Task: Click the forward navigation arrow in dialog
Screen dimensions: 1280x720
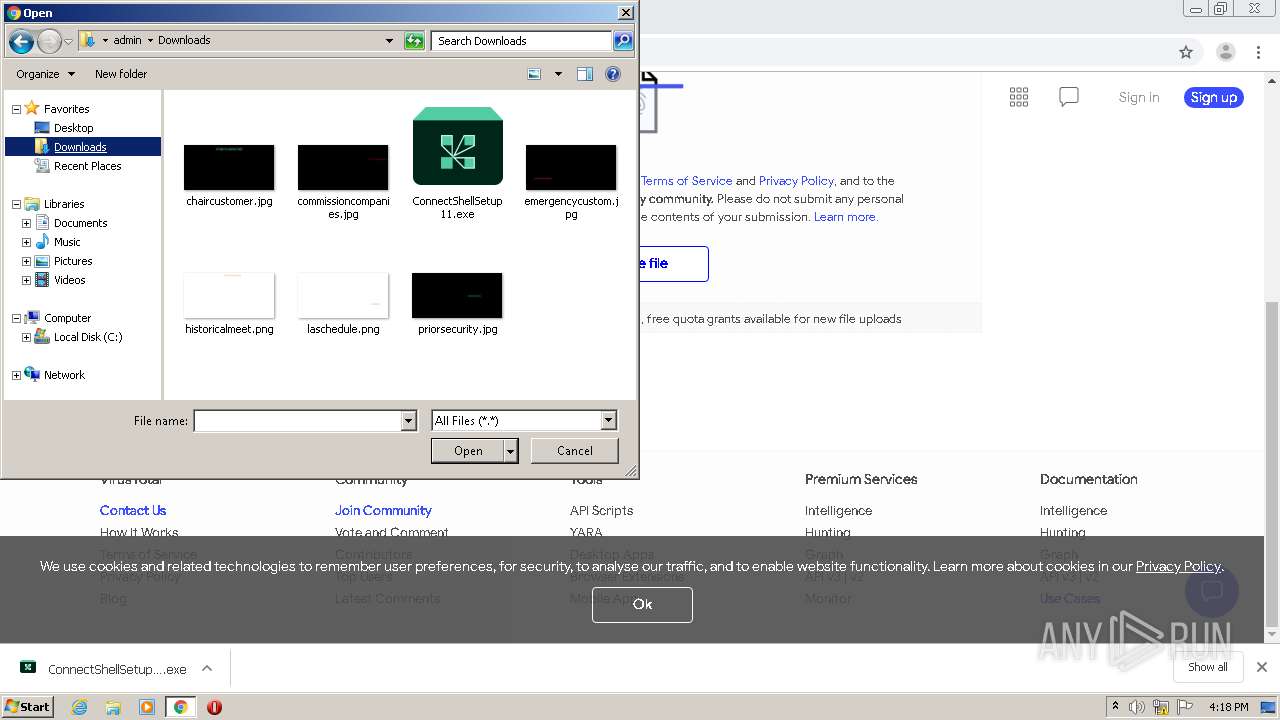Action: pyautogui.click(x=49, y=41)
